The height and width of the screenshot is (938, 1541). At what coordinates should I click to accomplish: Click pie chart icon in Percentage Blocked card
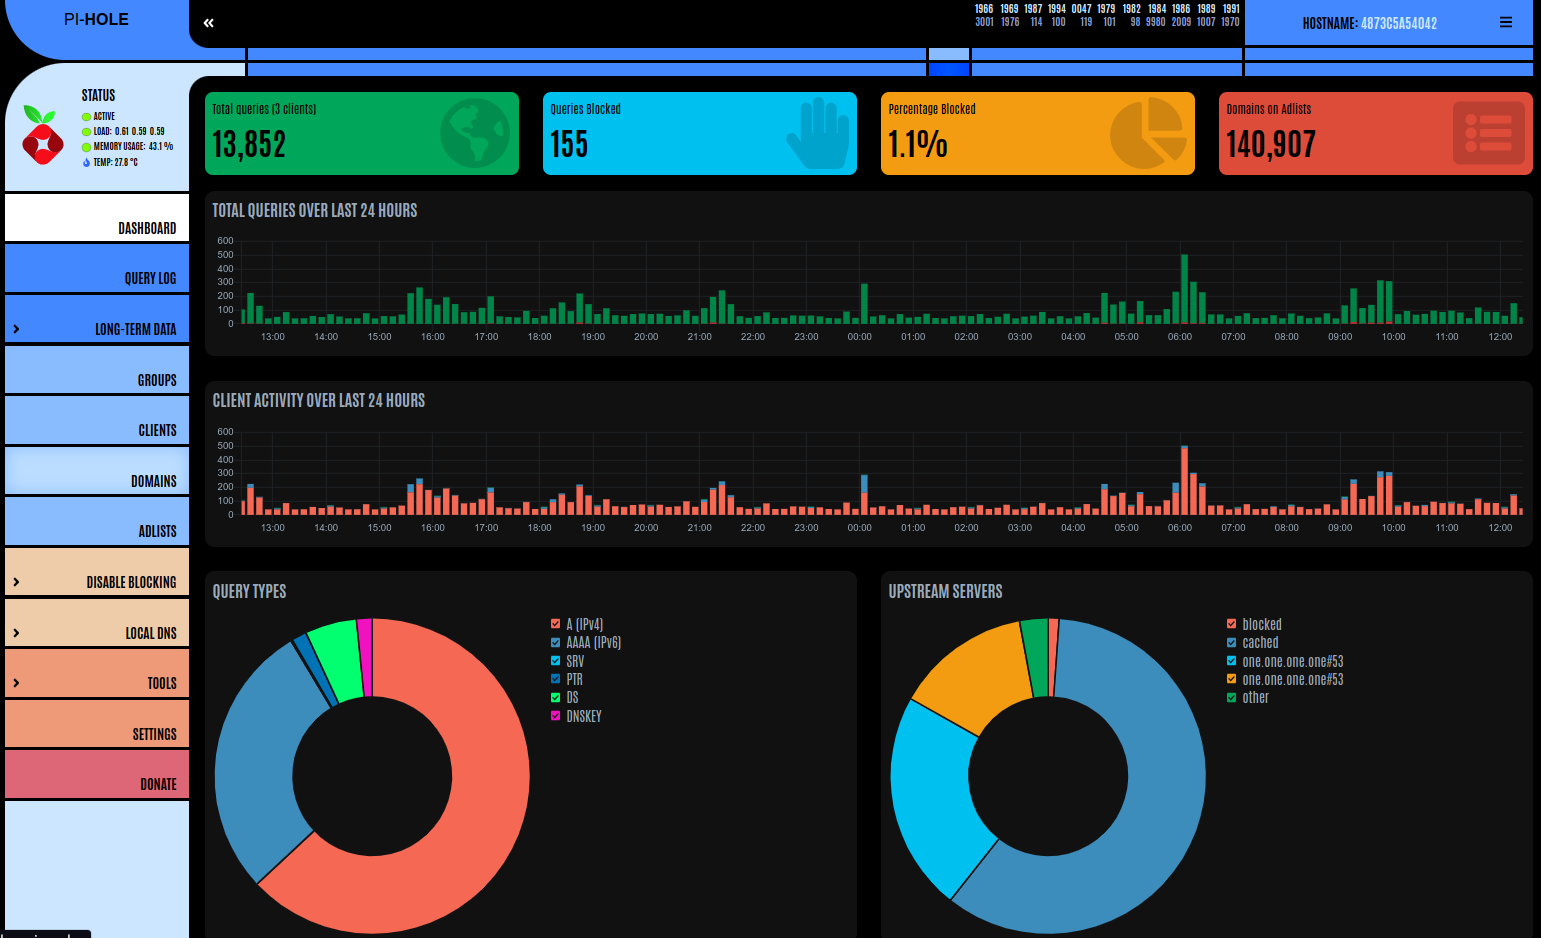coord(1149,133)
